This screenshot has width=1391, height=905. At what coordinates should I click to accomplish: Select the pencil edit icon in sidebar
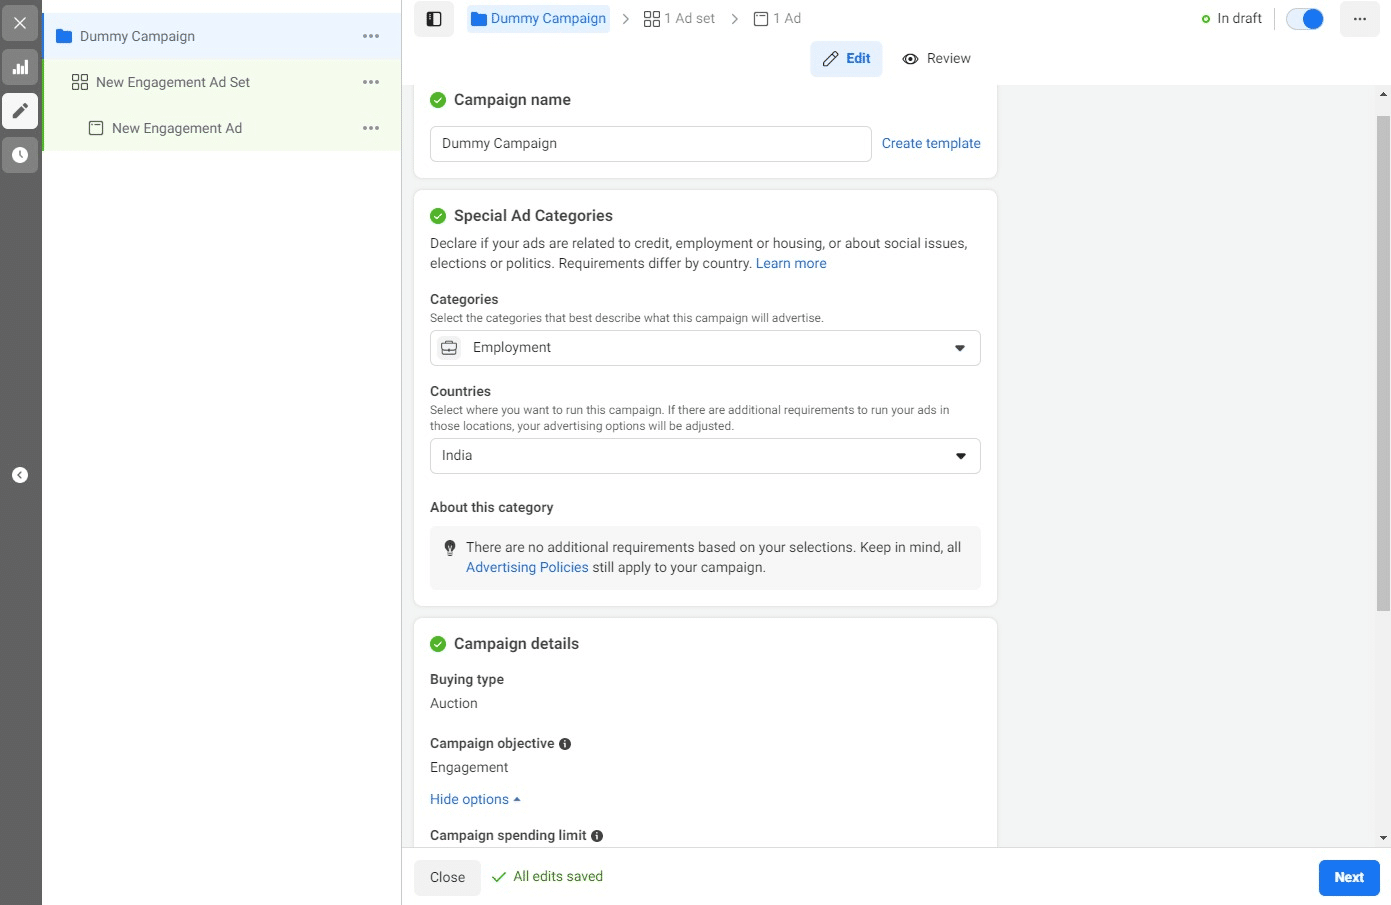[x=20, y=111]
